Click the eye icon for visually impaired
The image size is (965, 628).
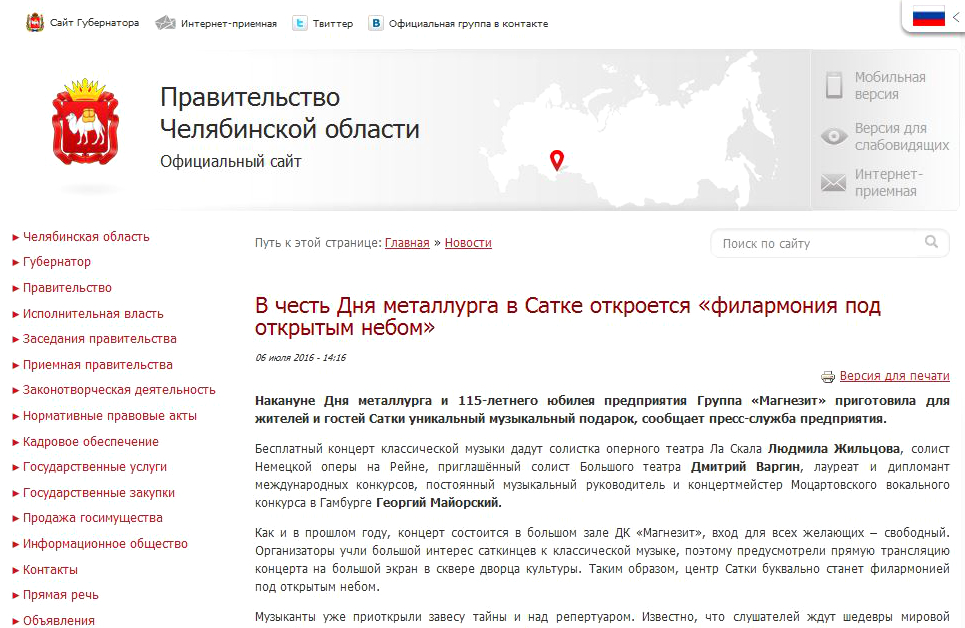point(834,136)
